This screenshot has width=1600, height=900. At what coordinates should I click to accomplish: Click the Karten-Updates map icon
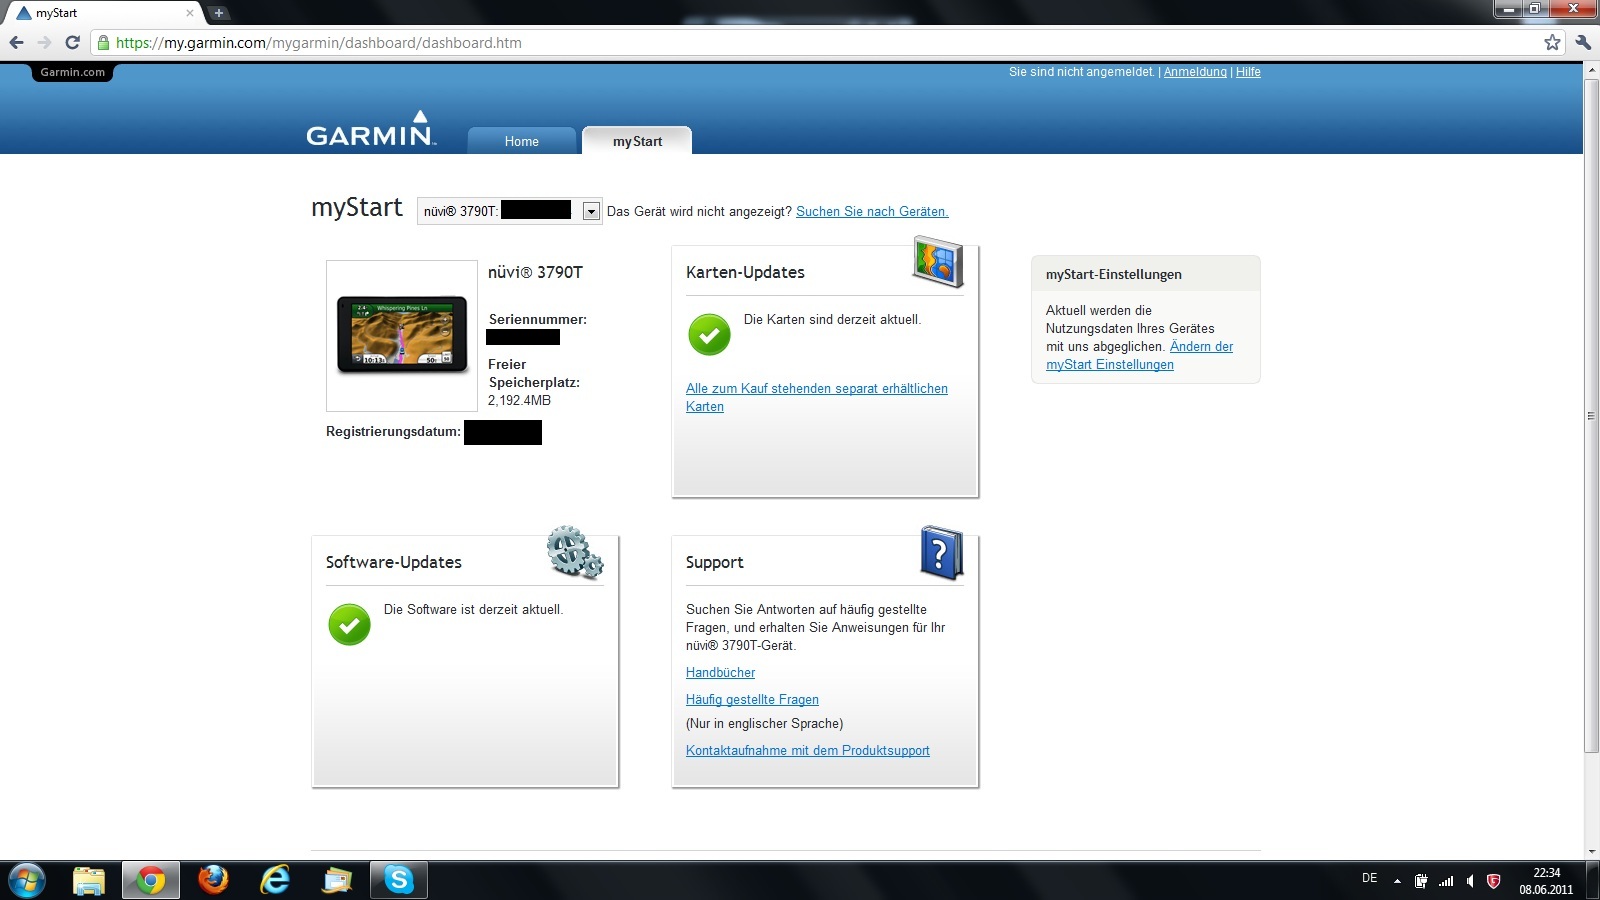(938, 262)
